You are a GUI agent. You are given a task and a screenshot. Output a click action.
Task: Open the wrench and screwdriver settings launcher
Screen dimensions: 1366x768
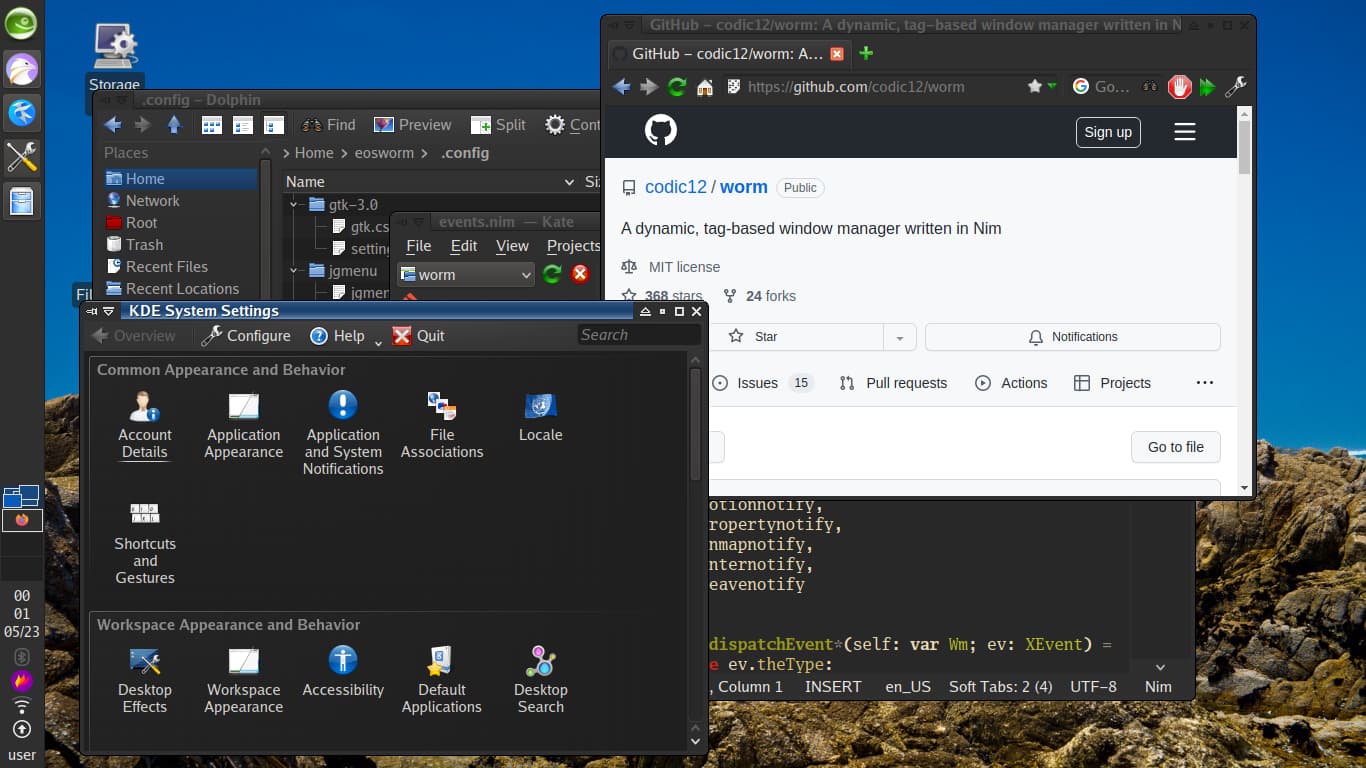(x=21, y=157)
